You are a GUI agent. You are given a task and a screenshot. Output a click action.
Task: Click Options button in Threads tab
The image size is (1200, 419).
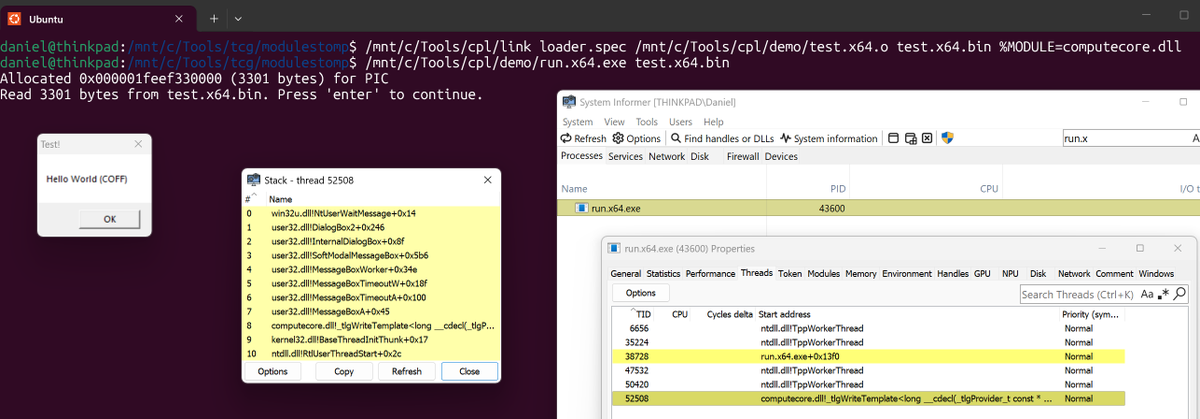640,293
